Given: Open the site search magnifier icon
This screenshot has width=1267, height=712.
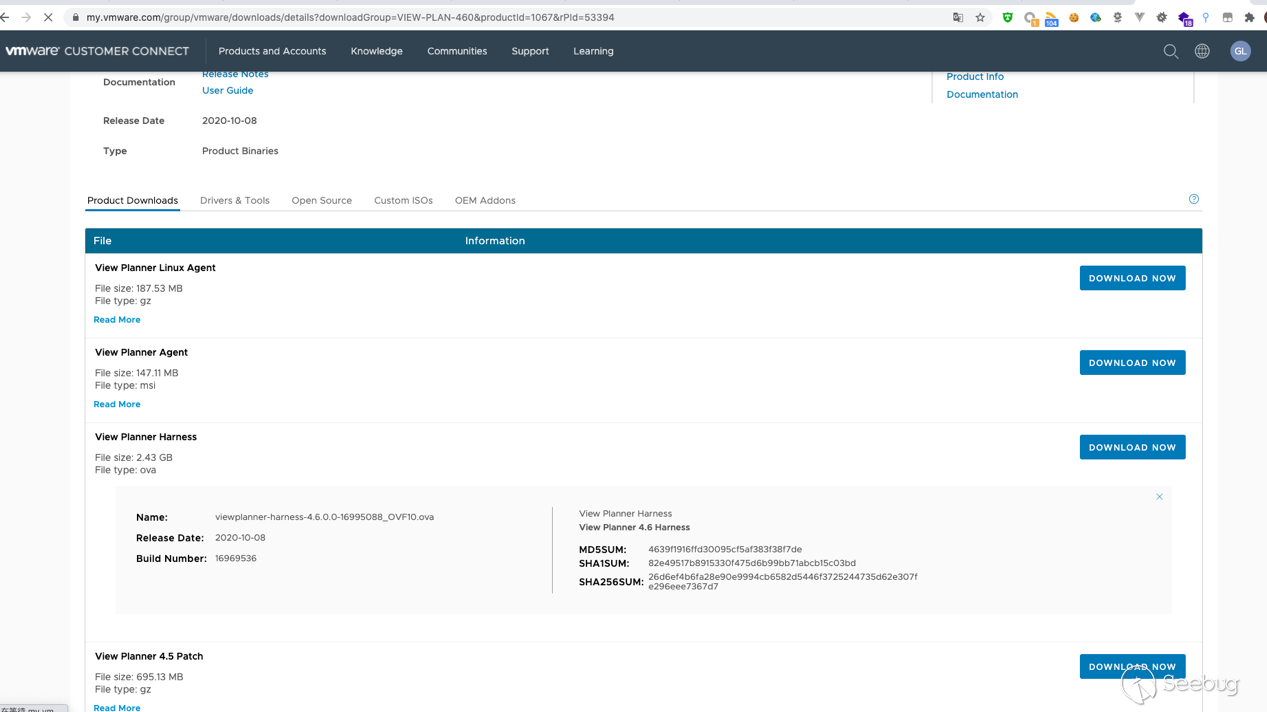Looking at the screenshot, I should click(1170, 51).
